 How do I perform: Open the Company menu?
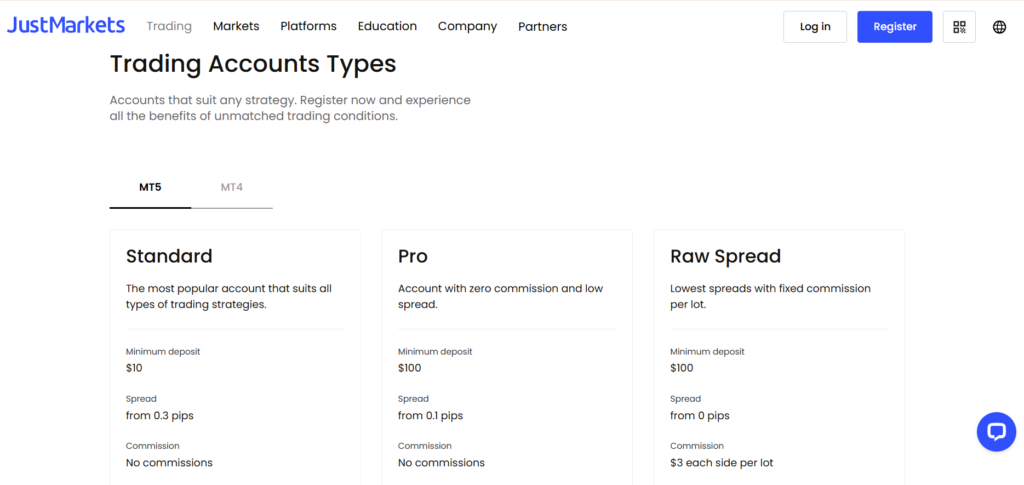click(468, 26)
